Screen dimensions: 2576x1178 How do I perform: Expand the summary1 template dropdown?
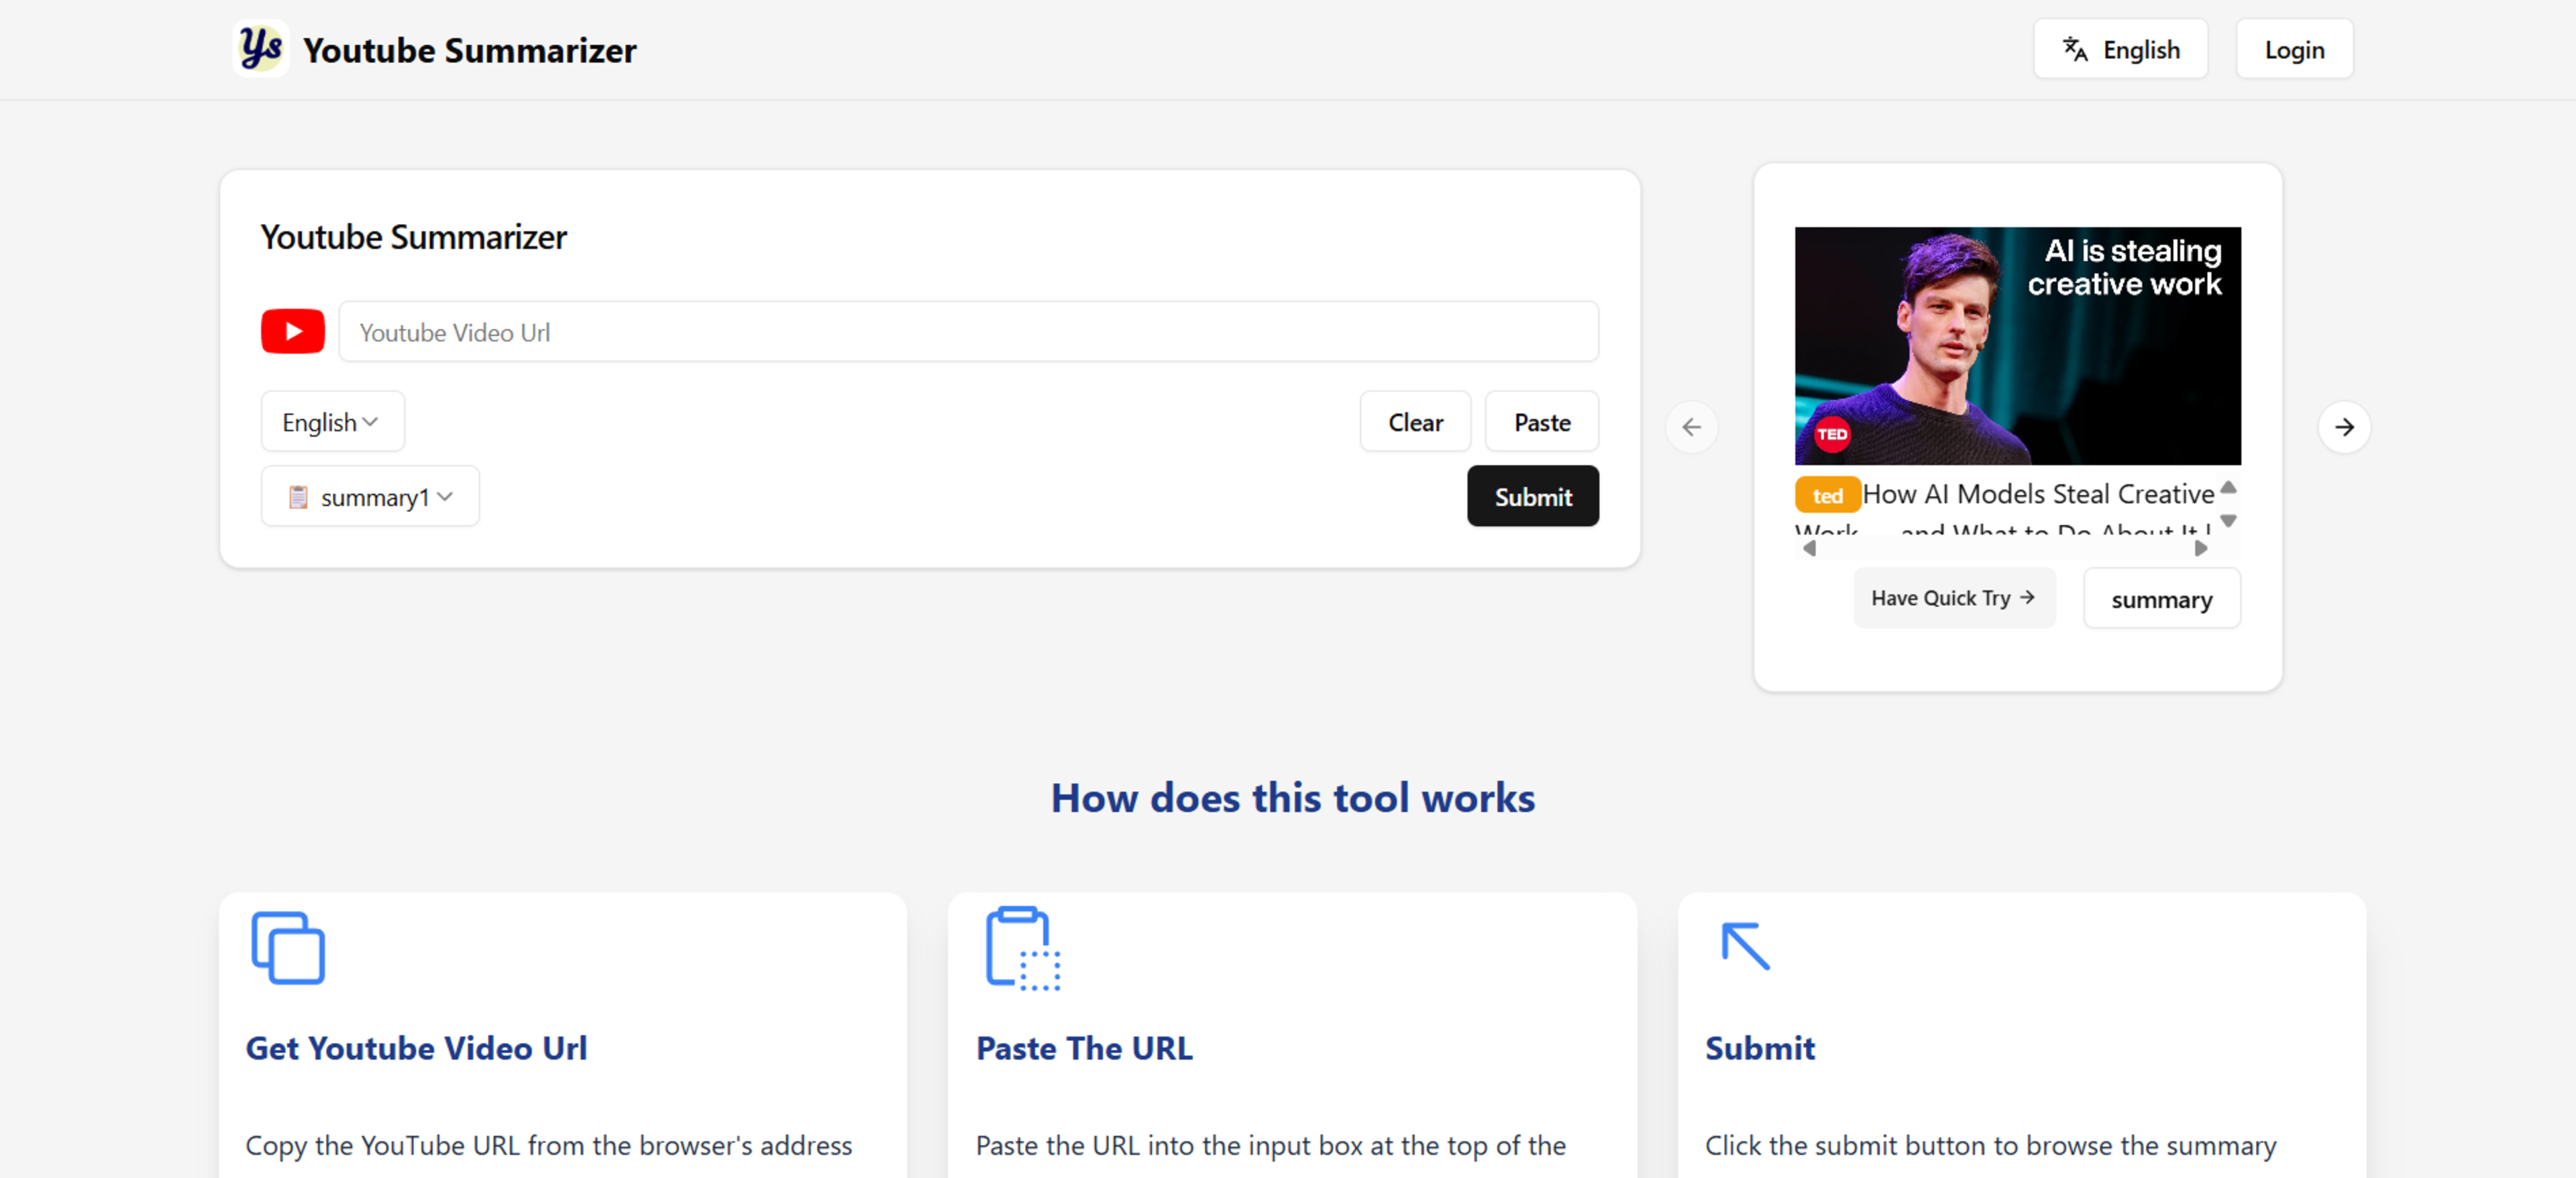[x=370, y=497]
